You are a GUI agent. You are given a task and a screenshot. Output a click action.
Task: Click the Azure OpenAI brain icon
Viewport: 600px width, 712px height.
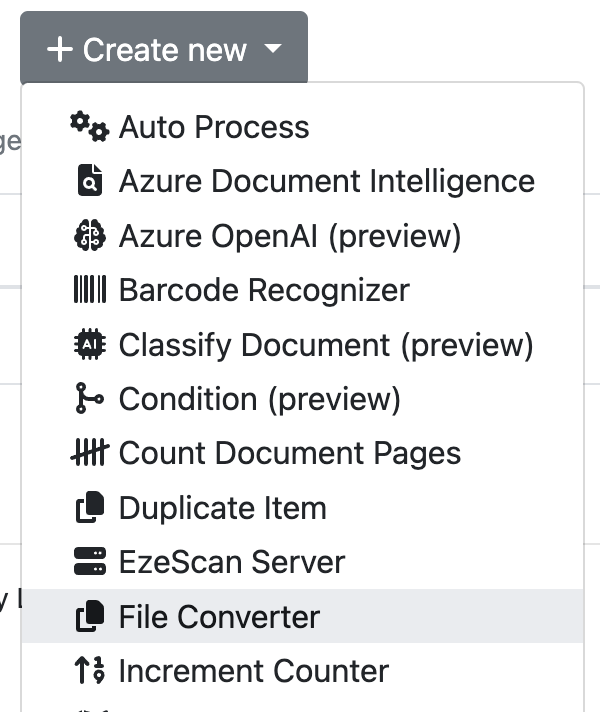pyautogui.click(x=89, y=236)
